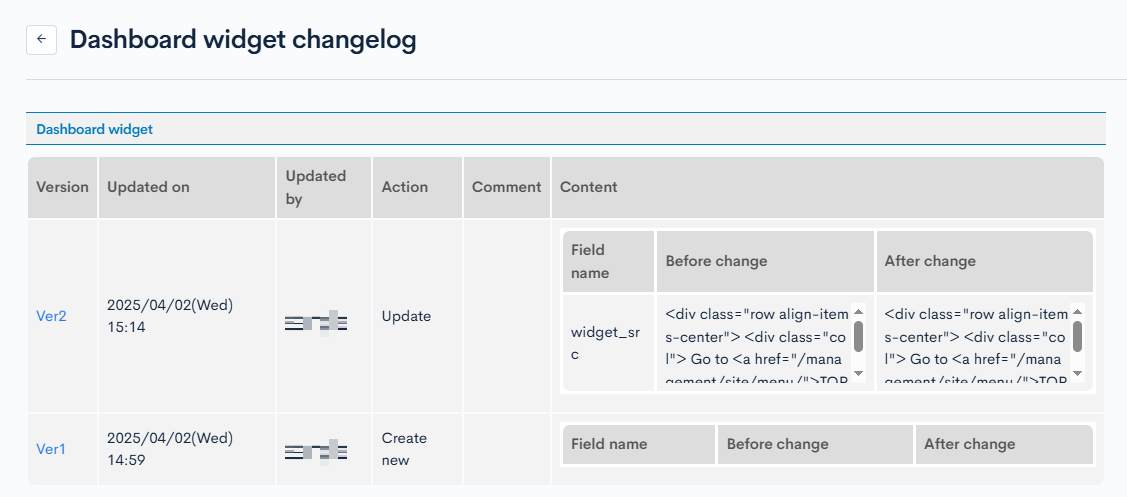The height and width of the screenshot is (497, 1127).
Task: Open the Ver1 version link
Action: 51,449
